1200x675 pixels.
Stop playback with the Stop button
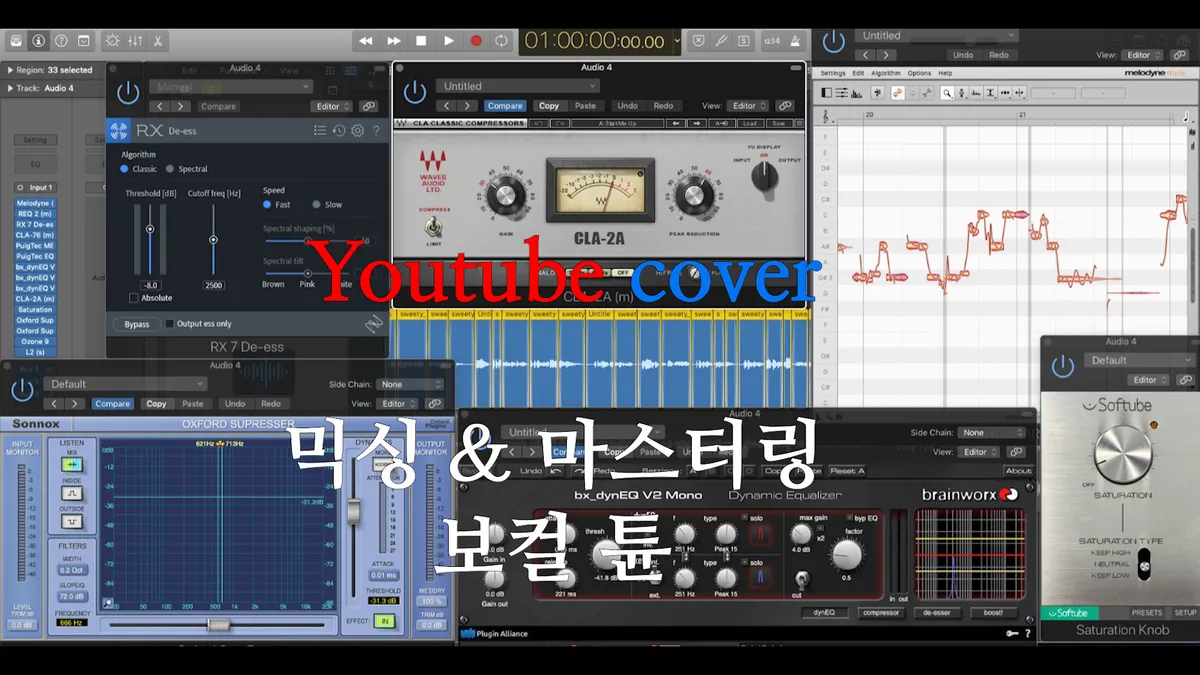click(421, 41)
